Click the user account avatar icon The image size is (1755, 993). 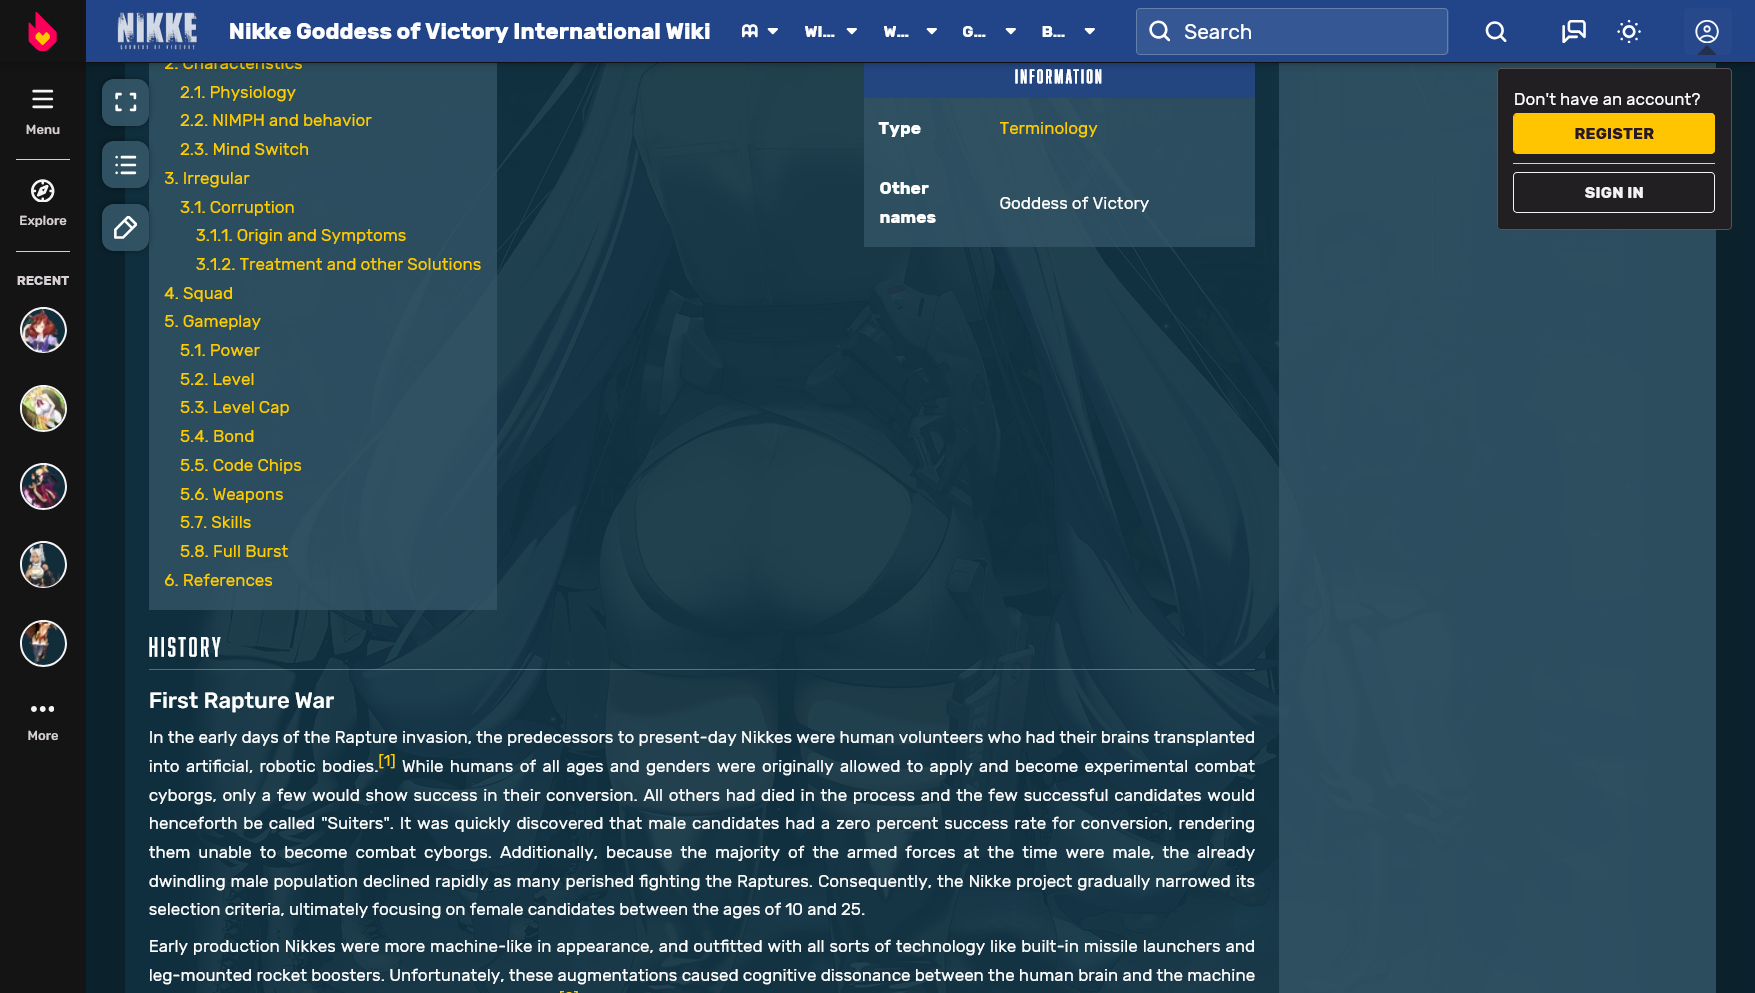coord(1707,32)
